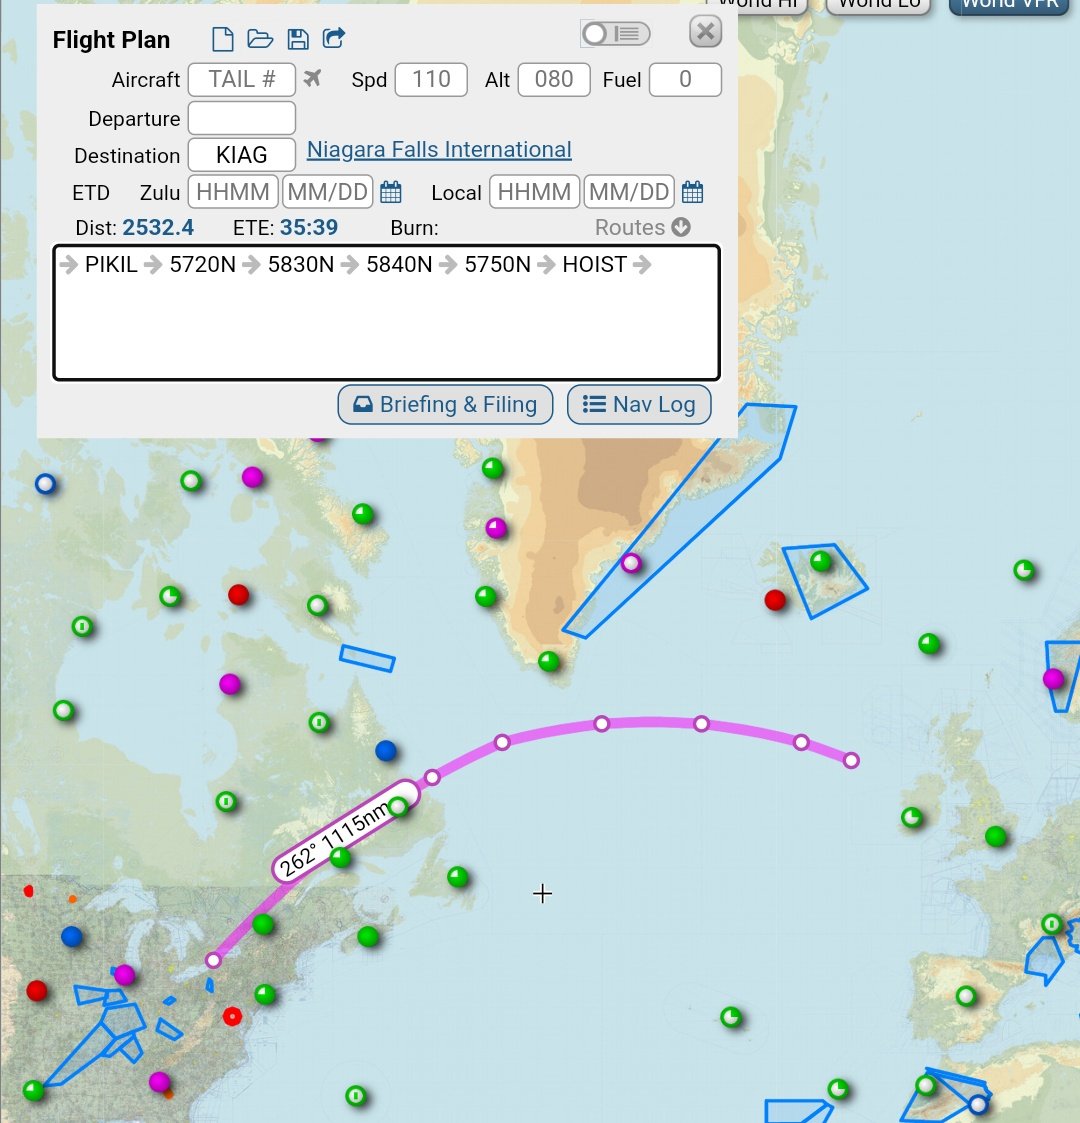This screenshot has width=1080, height=1123.
Task: Click the Aircraft TAIL # field
Action: (242, 79)
